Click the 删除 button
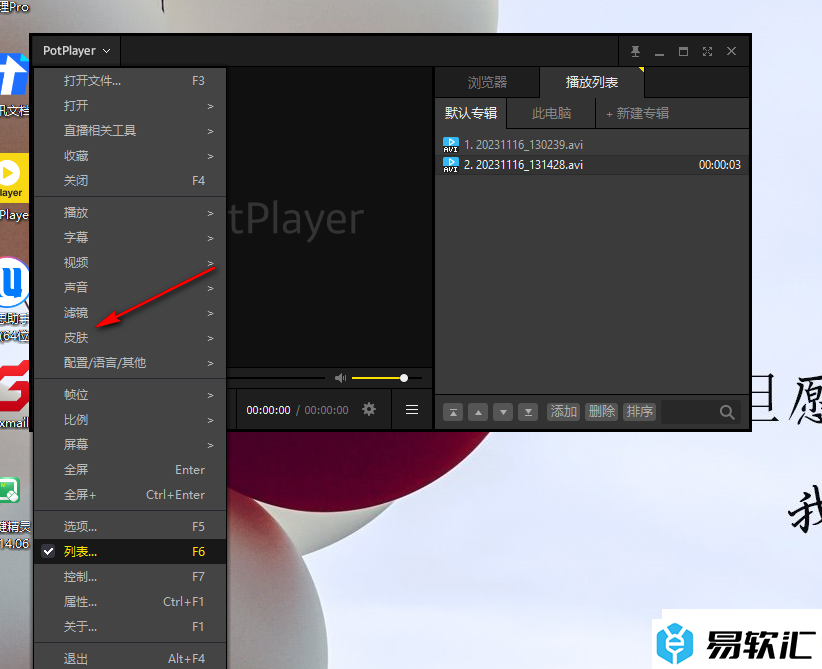 (x=602, y=412)
